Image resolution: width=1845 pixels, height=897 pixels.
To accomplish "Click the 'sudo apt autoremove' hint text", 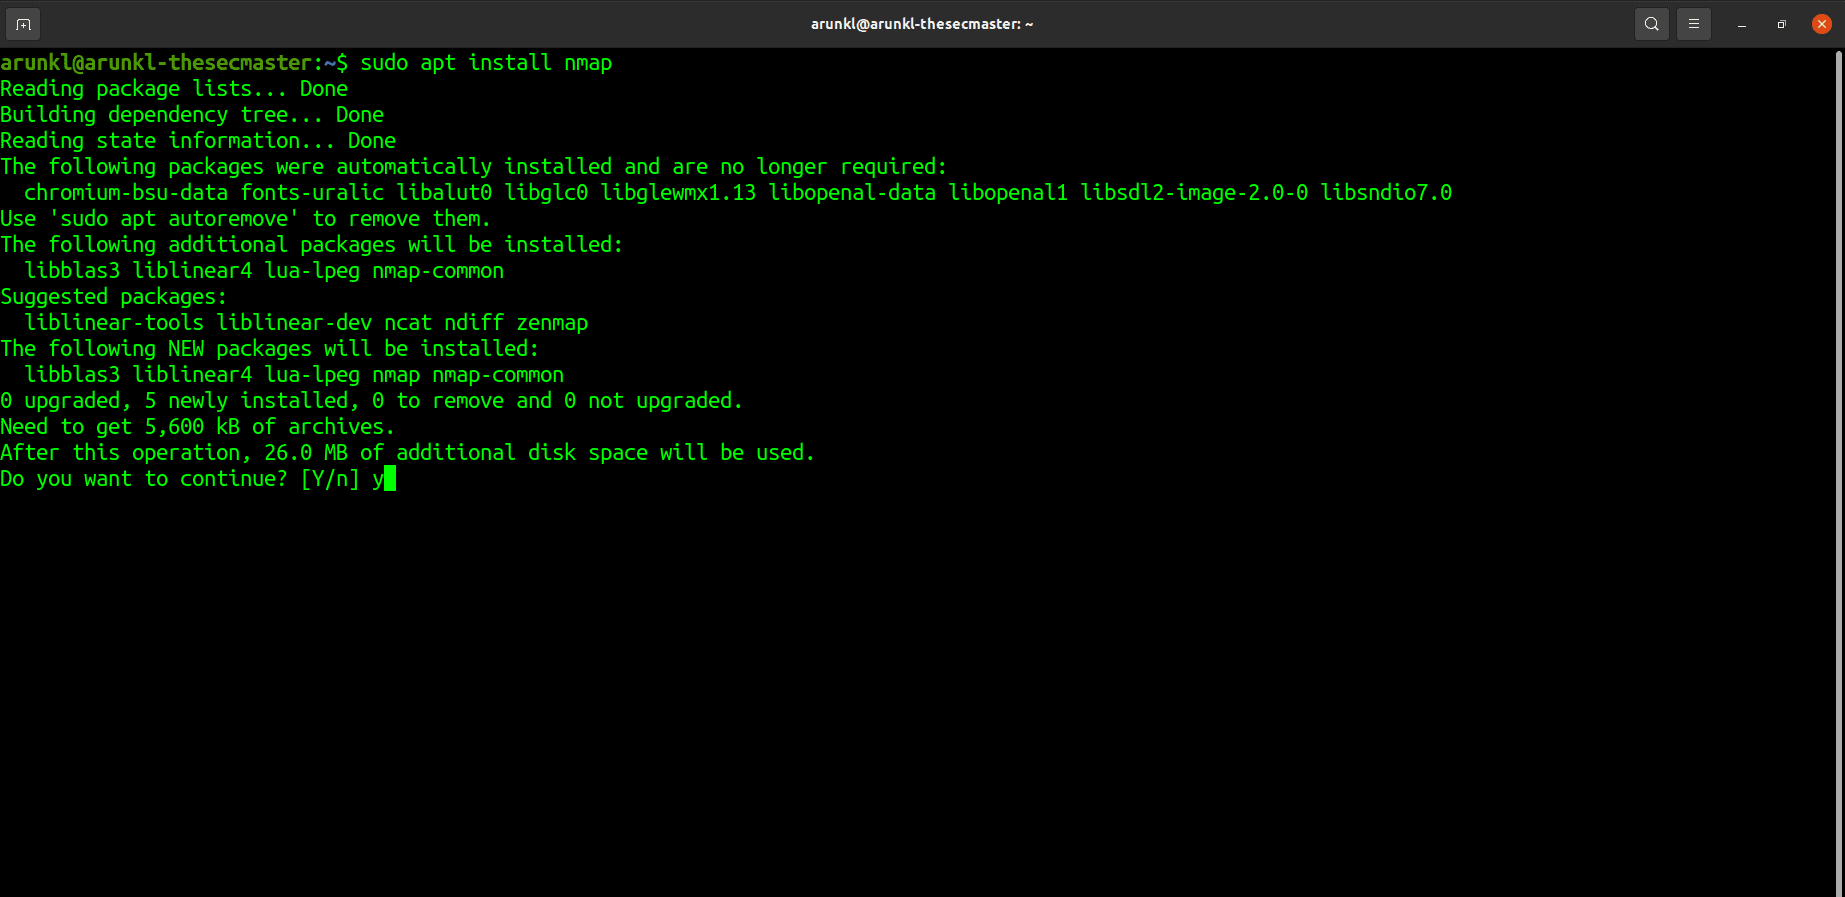I will [174, 219].
